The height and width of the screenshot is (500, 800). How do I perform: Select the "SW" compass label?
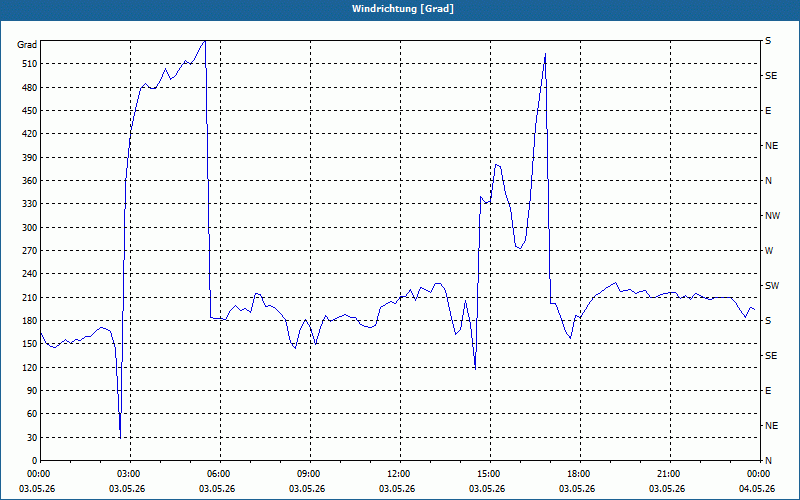tap(772, 286)
